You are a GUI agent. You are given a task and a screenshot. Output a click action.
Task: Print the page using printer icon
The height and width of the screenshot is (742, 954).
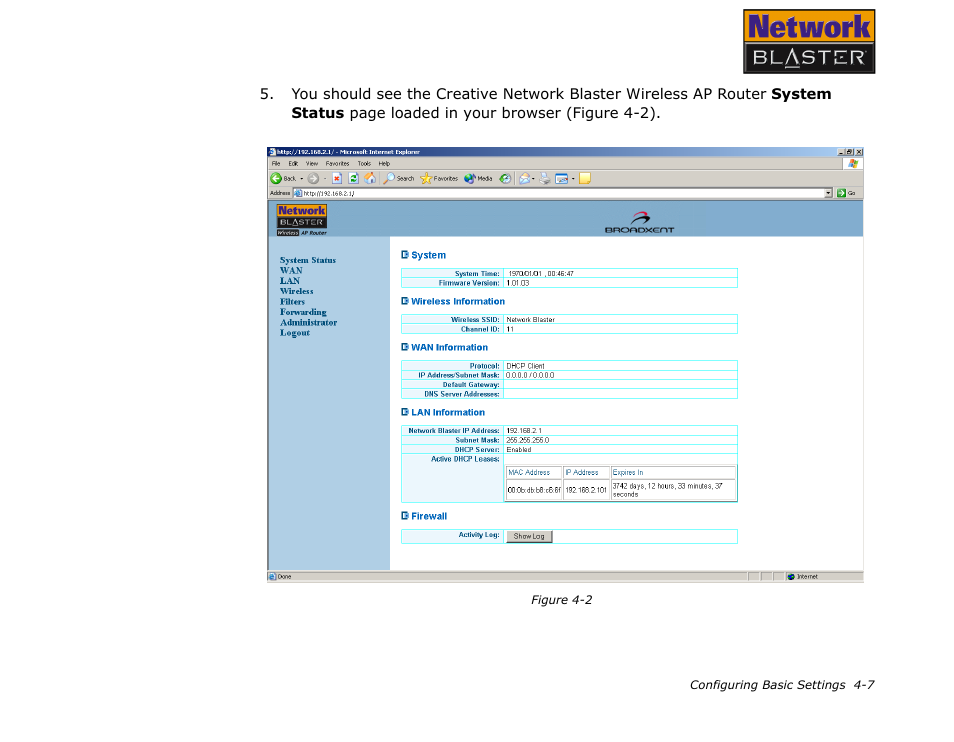(x=545, y=178)
